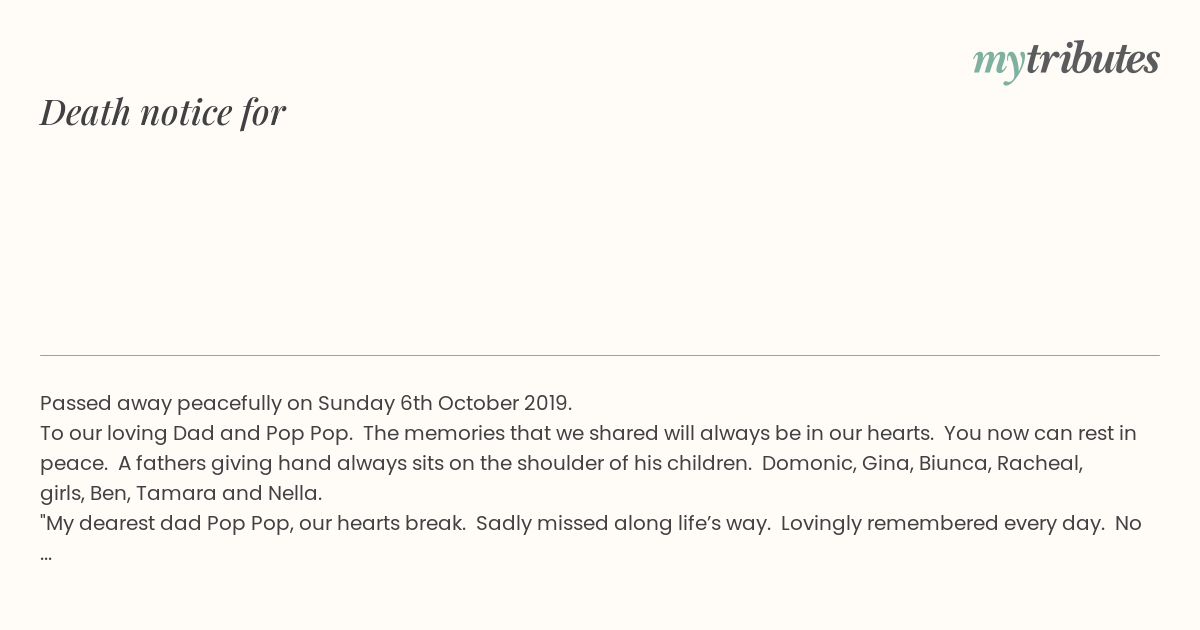
Task: Click the mytributes logo
Action: pos(1066,61)
